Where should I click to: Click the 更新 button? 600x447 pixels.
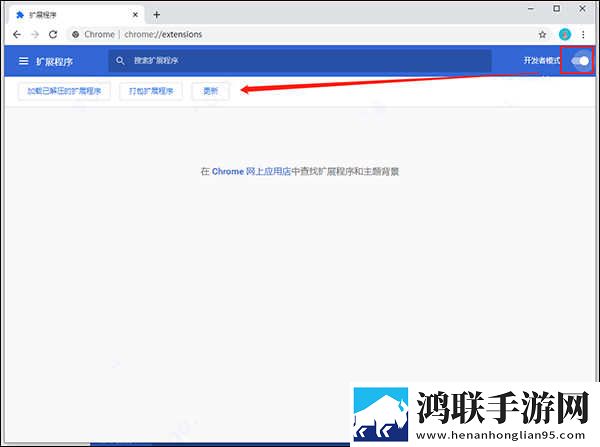point(210,91)
